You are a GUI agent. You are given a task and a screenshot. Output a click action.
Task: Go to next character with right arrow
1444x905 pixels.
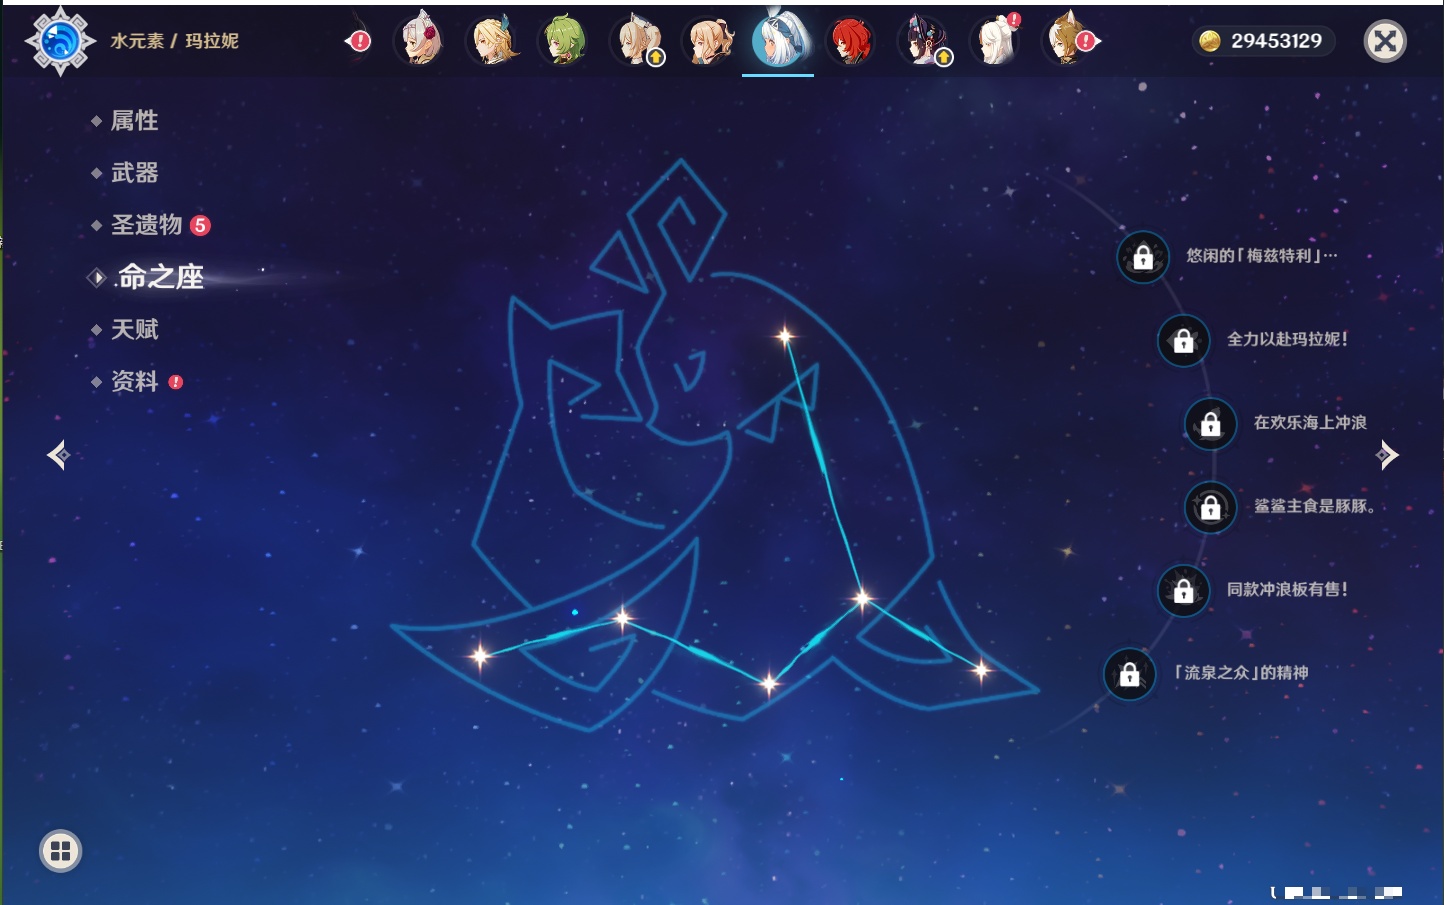click(1387, 455)
